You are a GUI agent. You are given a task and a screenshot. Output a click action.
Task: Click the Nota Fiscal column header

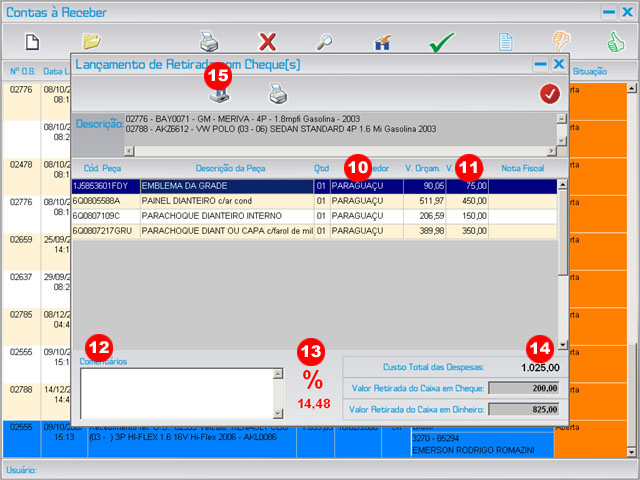click(x=522, y=168)
